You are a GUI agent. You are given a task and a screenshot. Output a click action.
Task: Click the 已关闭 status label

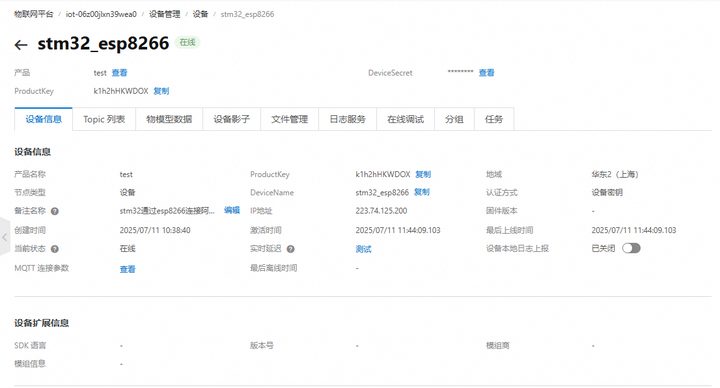pyautogui.click(x=603, y=248)
